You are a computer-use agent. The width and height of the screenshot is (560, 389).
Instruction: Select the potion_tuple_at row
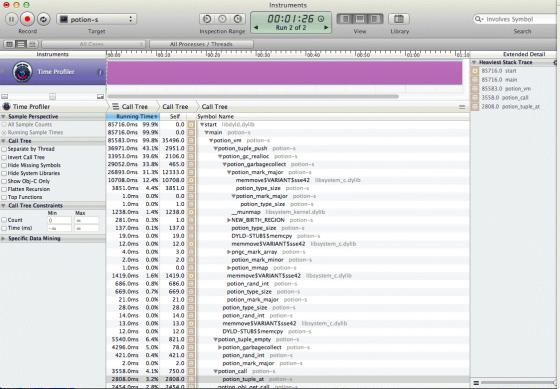[x=288, y=379]
